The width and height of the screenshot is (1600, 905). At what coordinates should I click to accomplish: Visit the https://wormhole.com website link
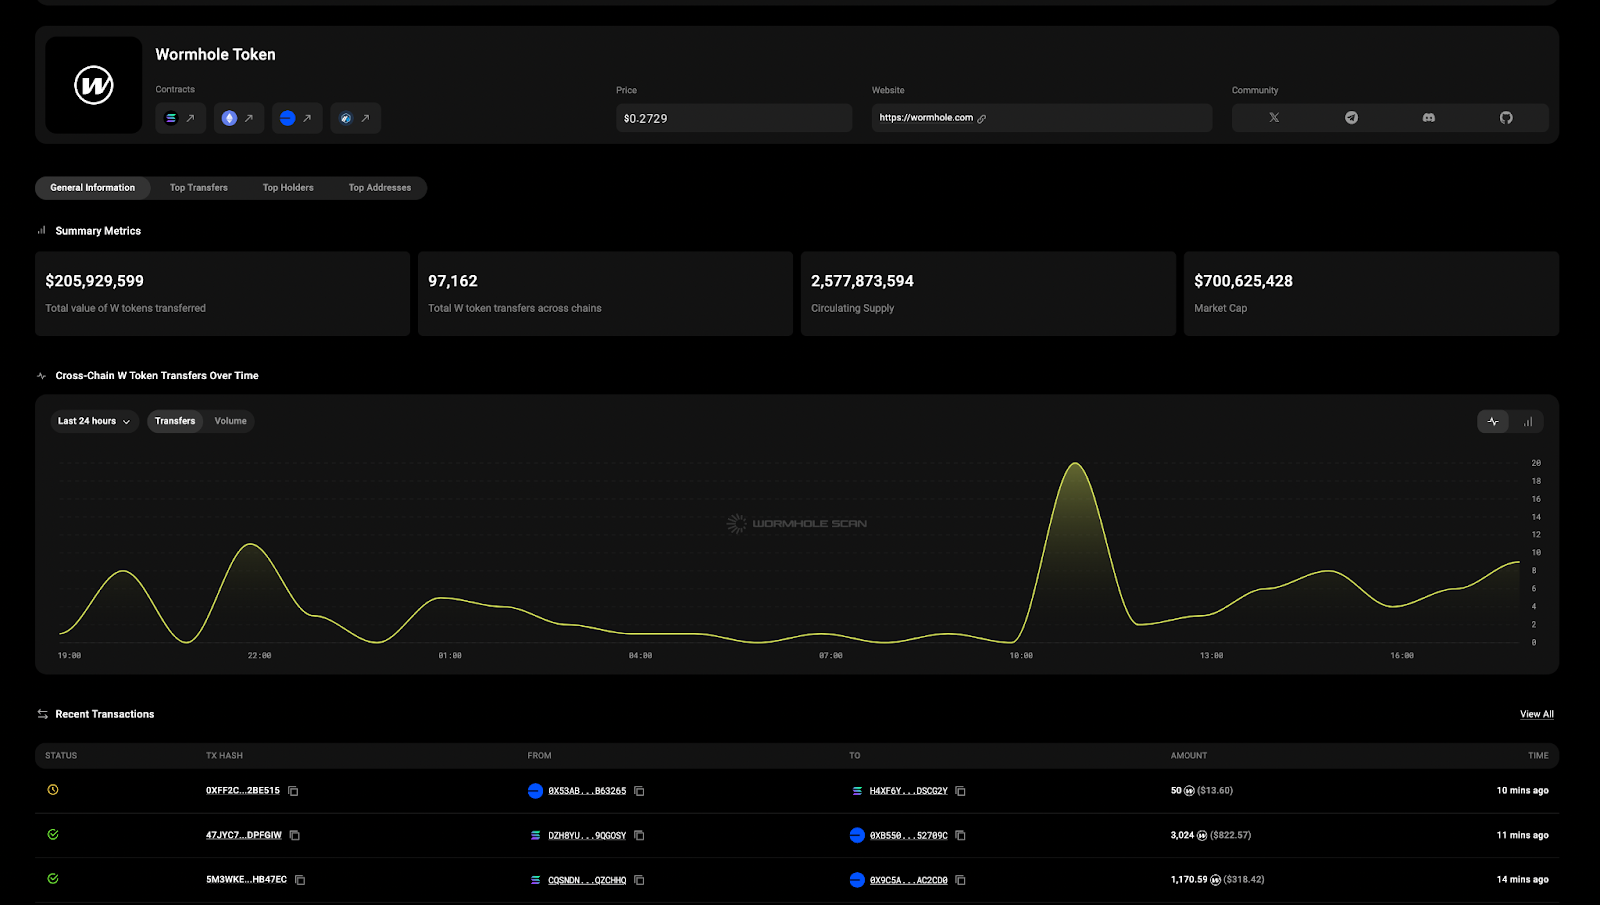[932, 118]
